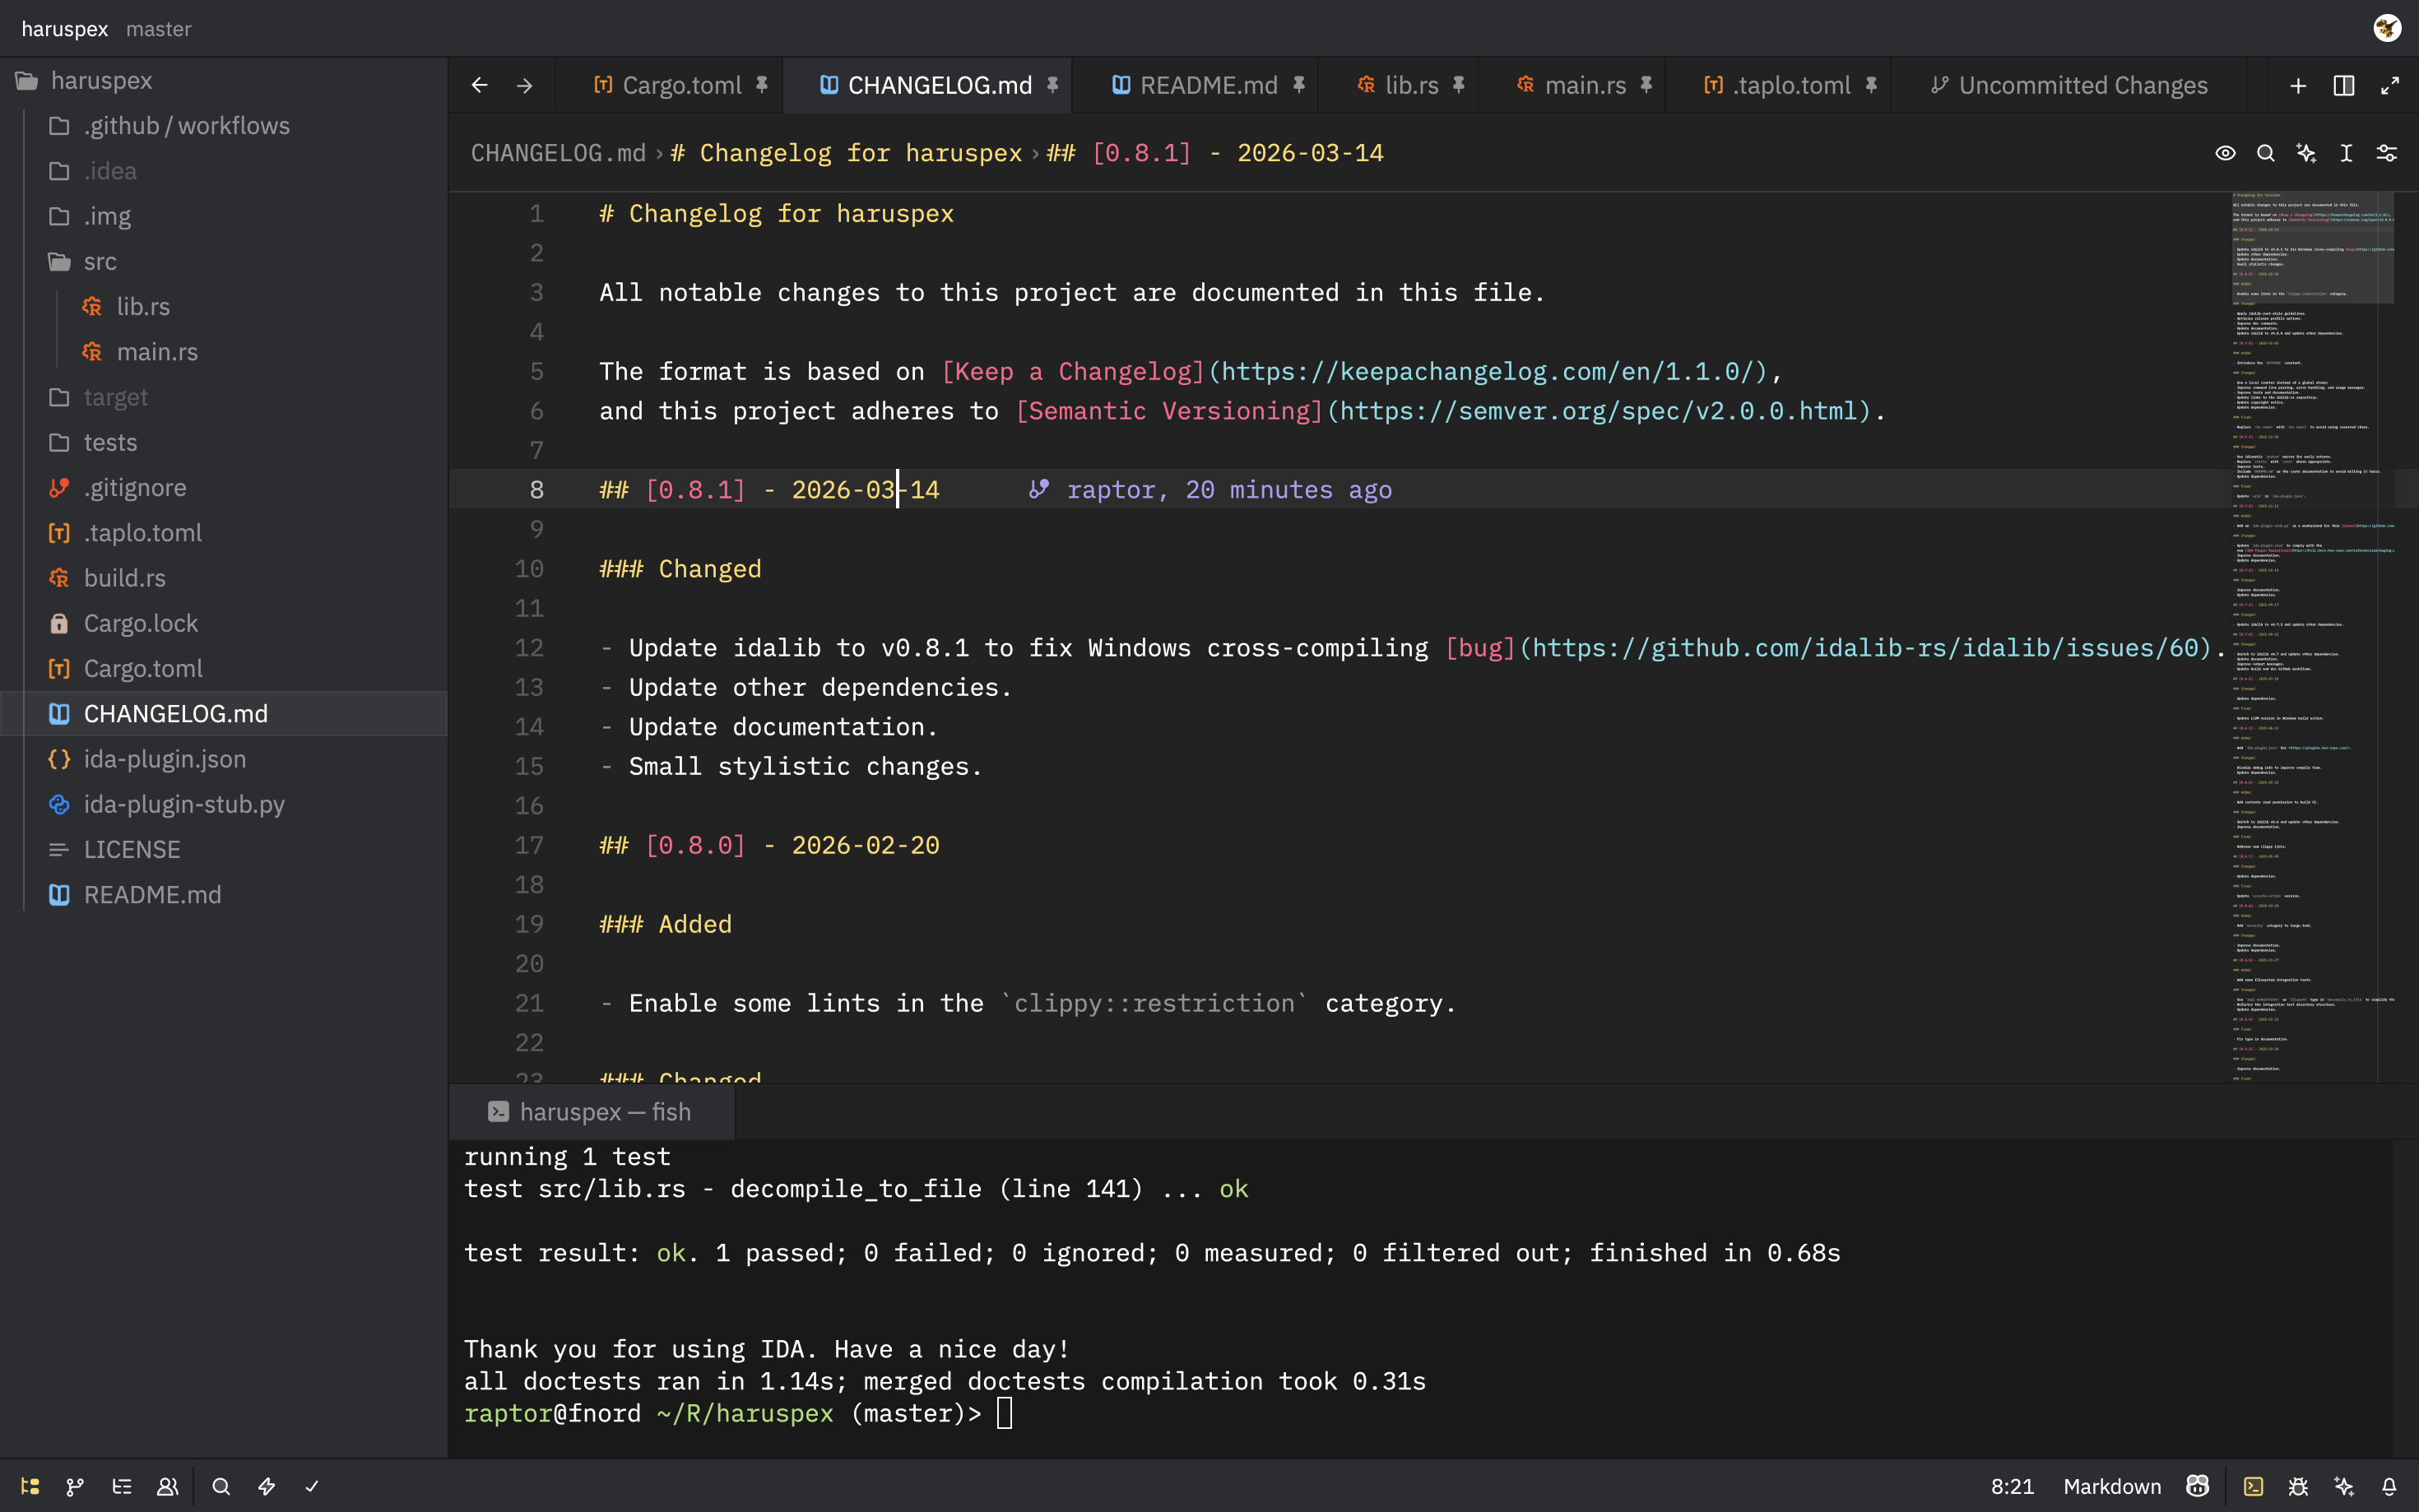
Task: Expand the .github / workflows folder
Action: tap(186, 126)
